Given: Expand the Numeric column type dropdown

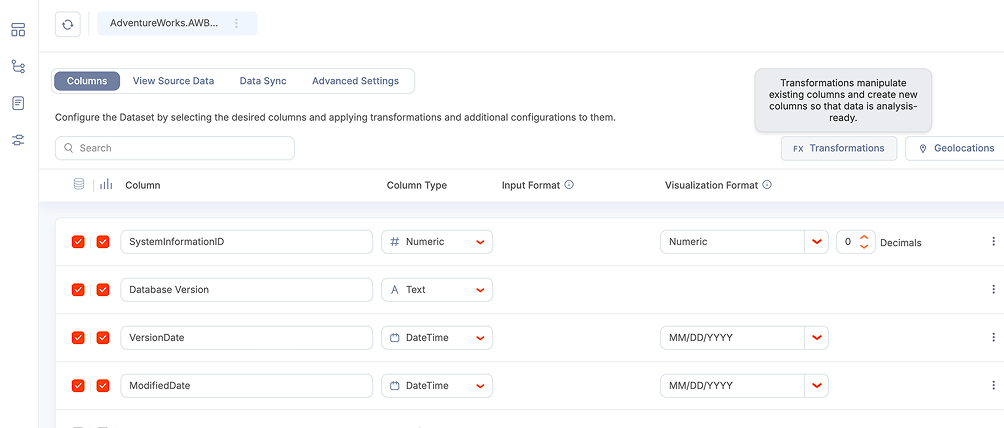Looking at the screenshot, I should pyautogui.click(x=480, y=242).
